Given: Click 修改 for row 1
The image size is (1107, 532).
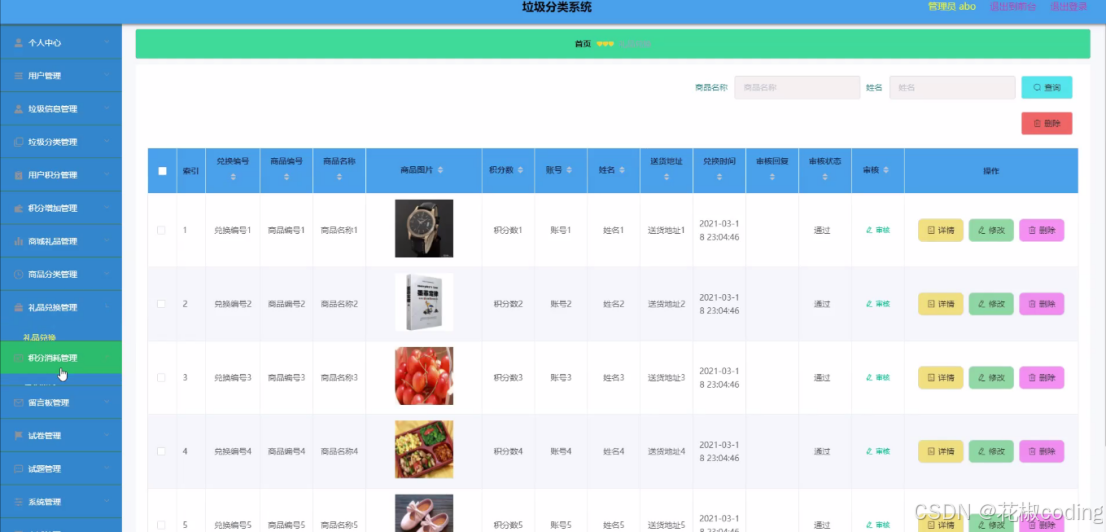Looking at the screenshot, I should tap(991, 231).
